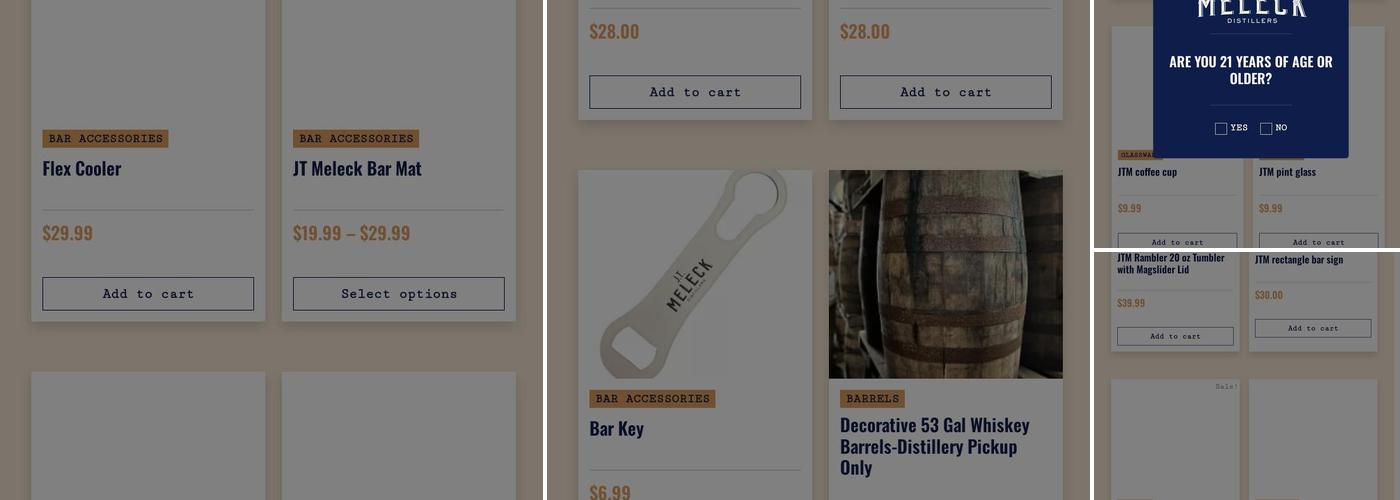Open Decorative 53 Gal Whiskey Barrels listing

pos(935,446)
